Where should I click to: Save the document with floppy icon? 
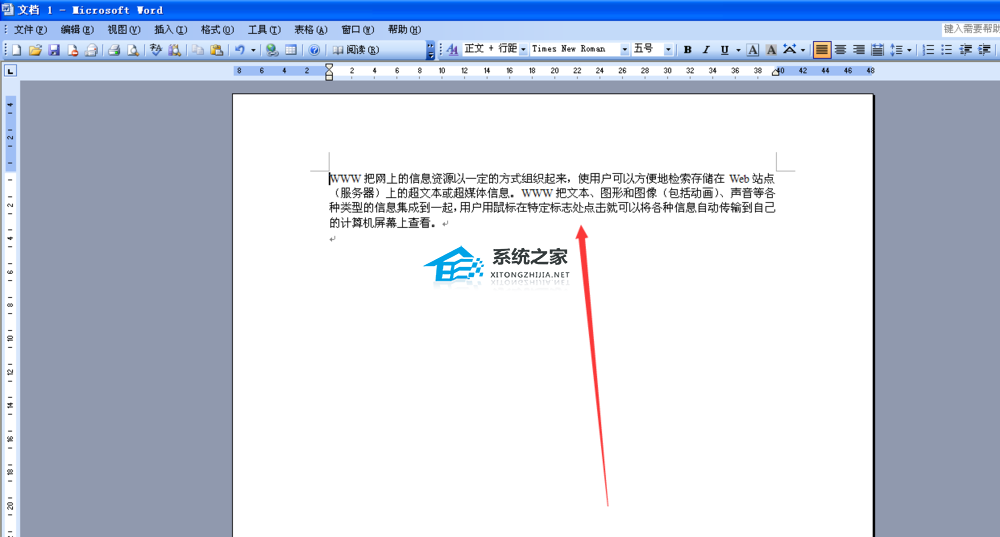point(54,50)
